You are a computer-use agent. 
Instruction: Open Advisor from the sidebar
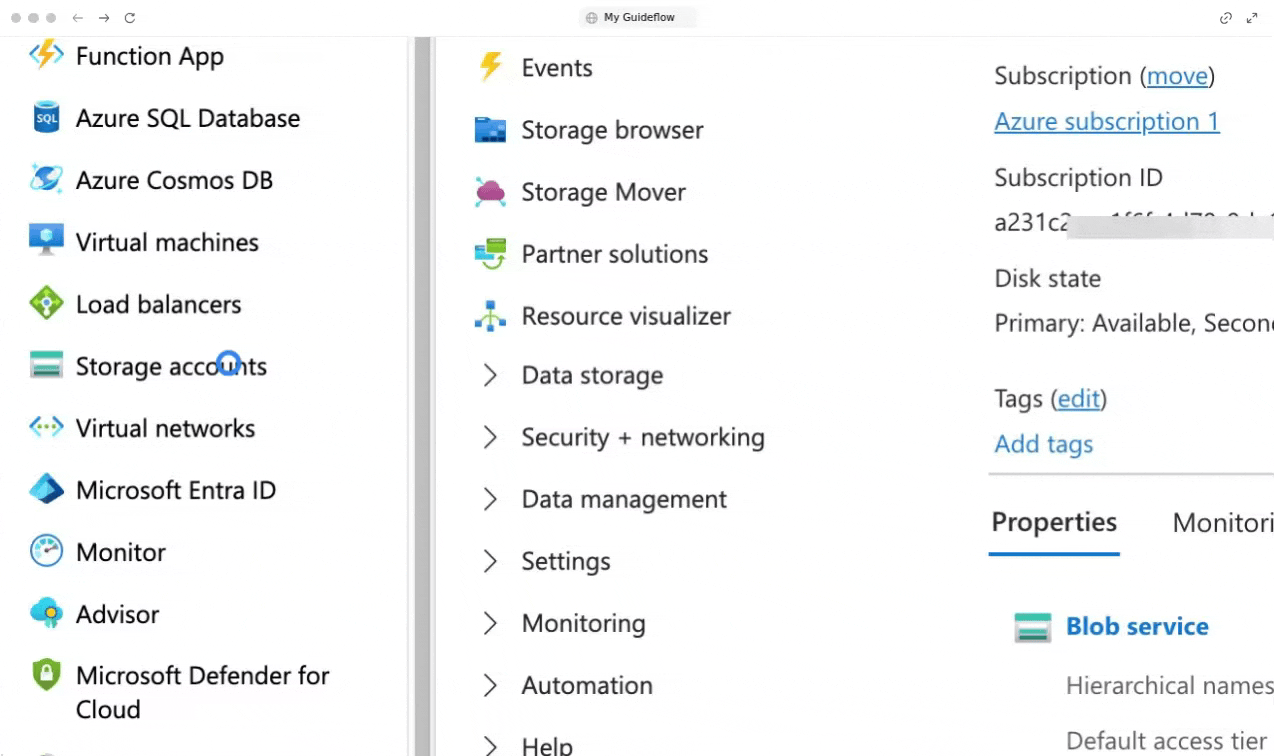click(117, 614)
